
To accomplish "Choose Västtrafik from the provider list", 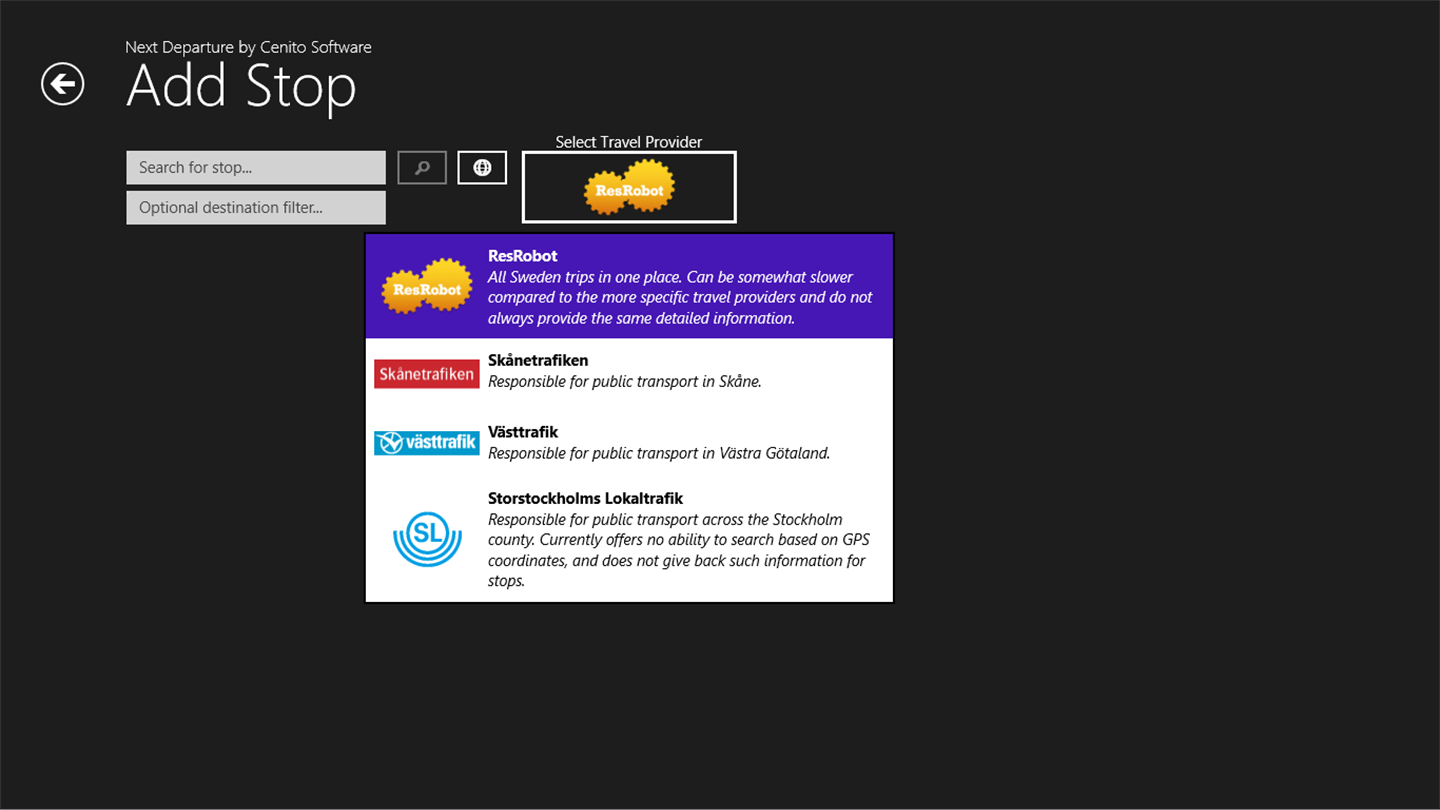I will pos(629,441).
